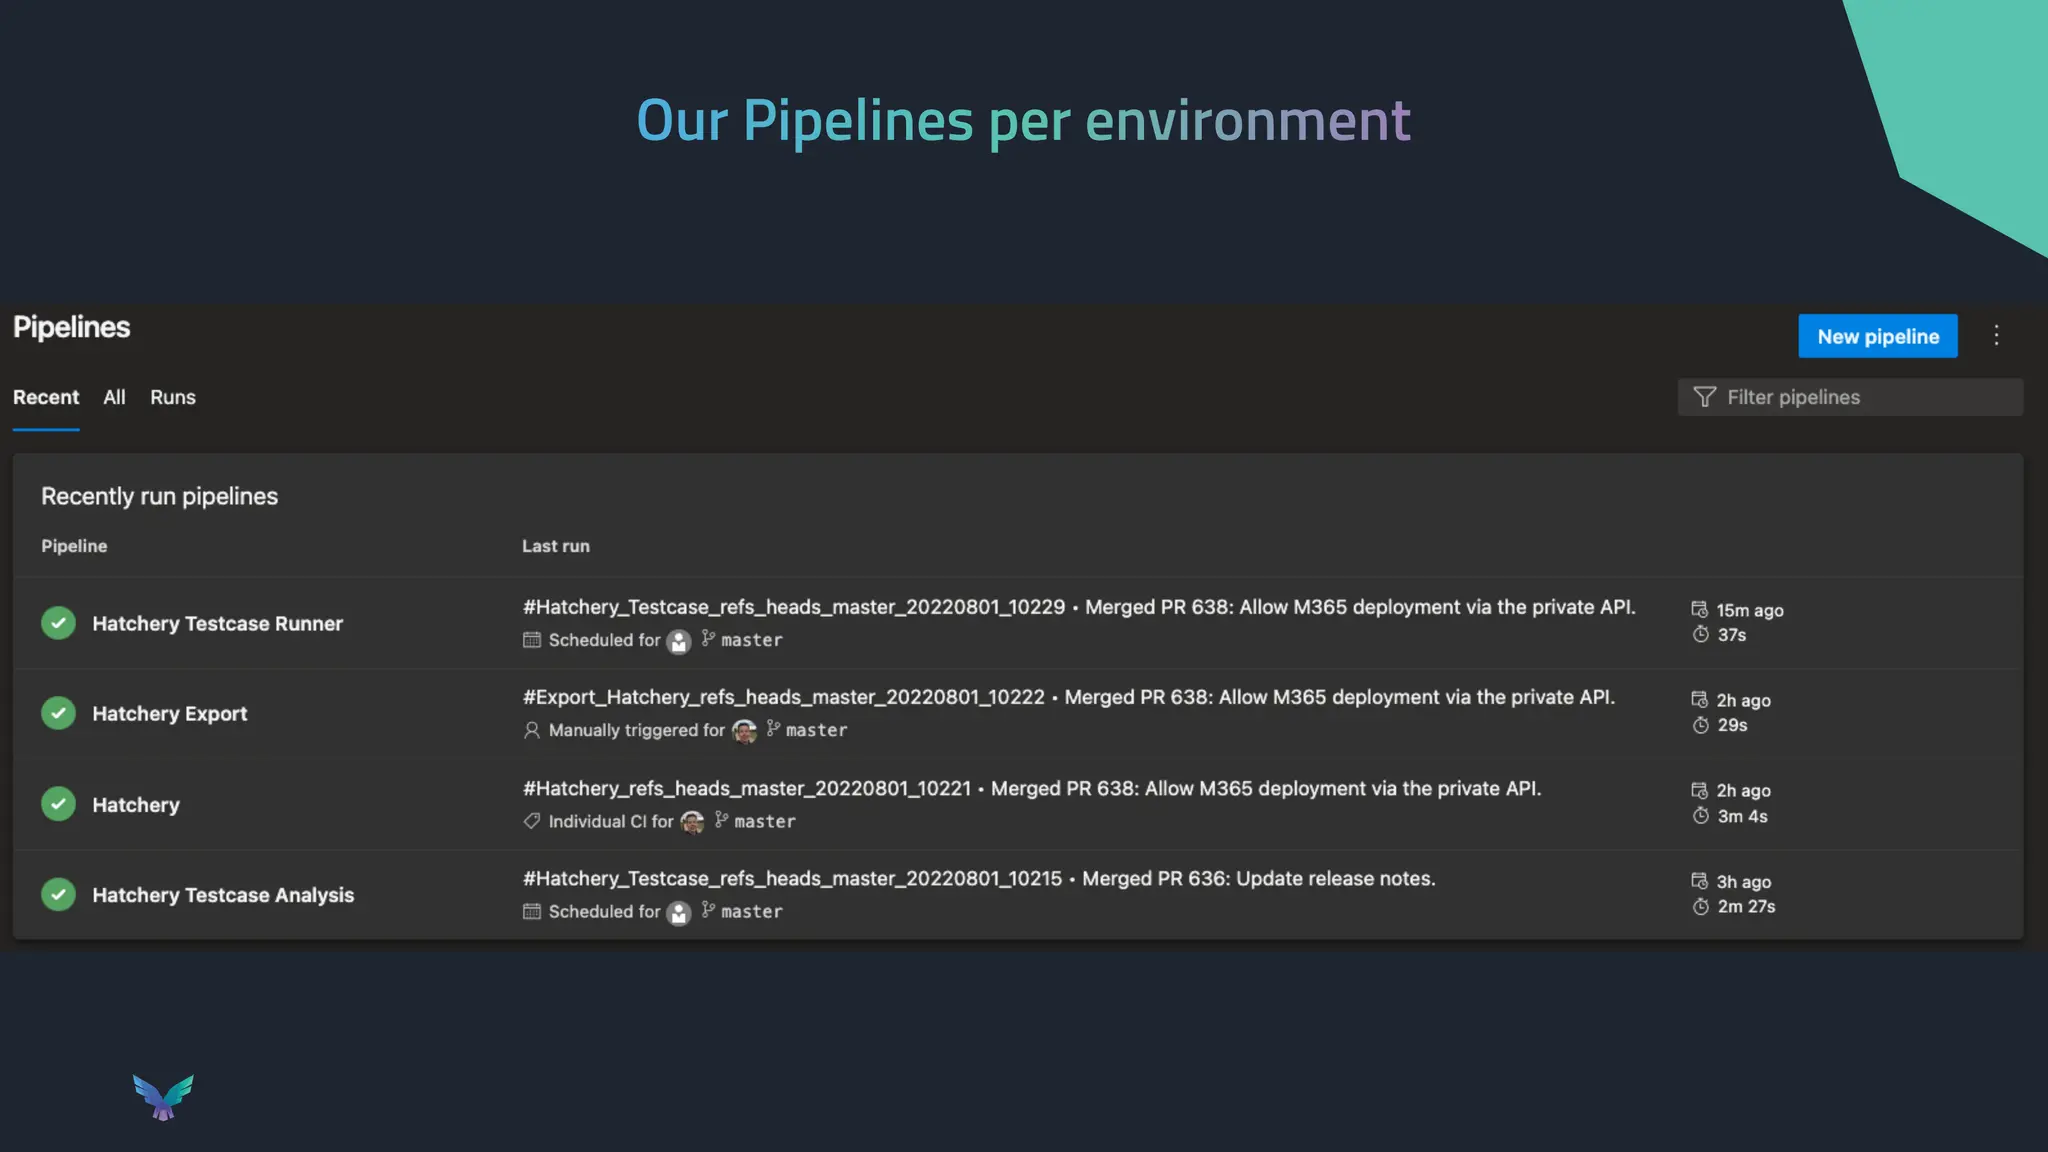Click green success icon for Hatchery Testcase Runner
The height and width of the screenshot is (1152, 2048).
point(58,623)
